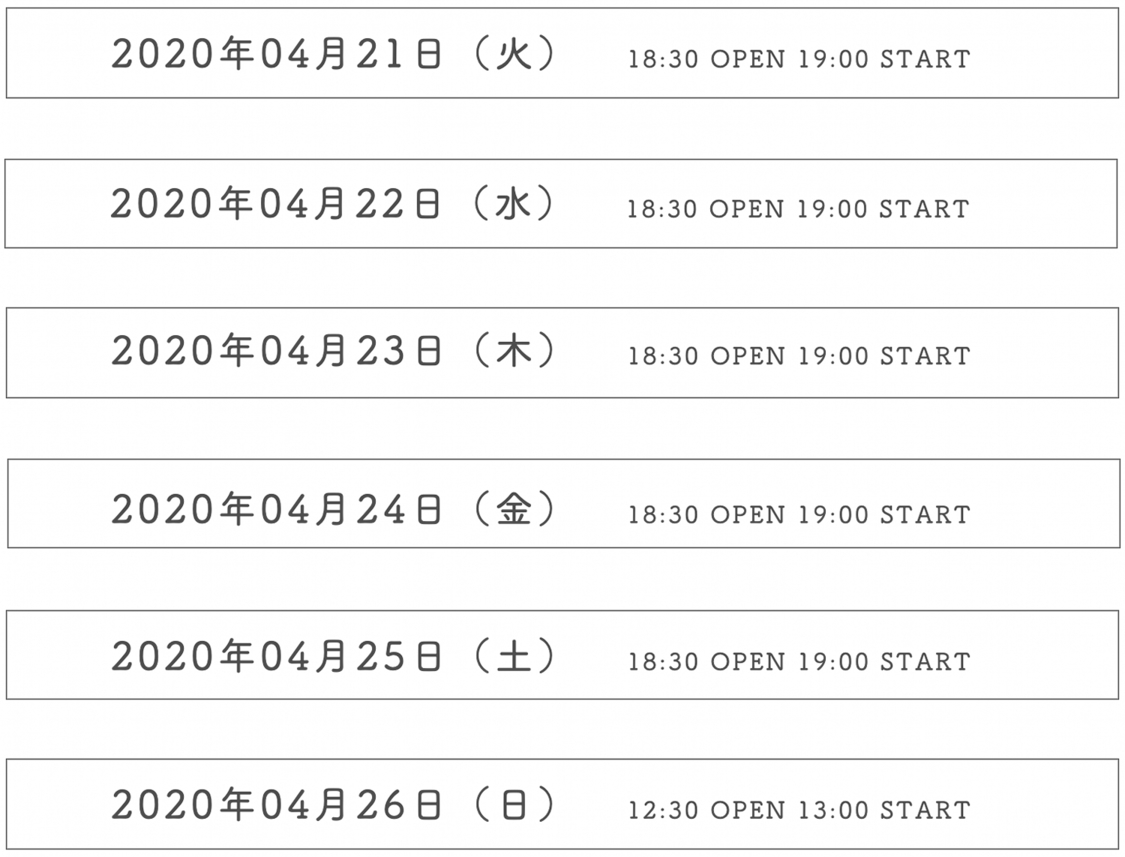Click the (木) weekday marker
Screen dimensions: 1125x857
tap(512, 352)
